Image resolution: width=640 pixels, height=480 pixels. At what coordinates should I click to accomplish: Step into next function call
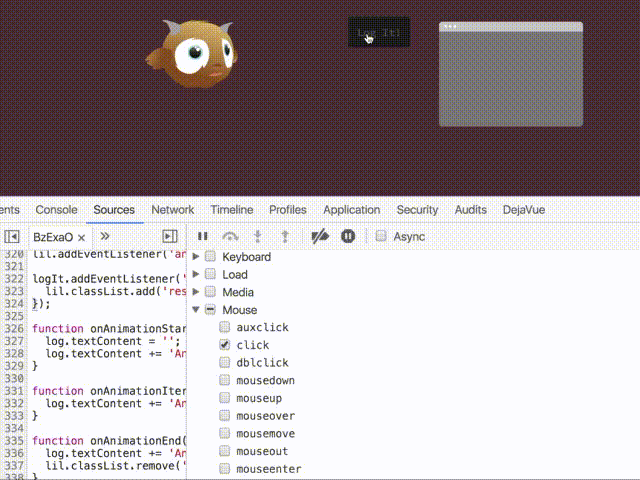(x=258, y=237)
